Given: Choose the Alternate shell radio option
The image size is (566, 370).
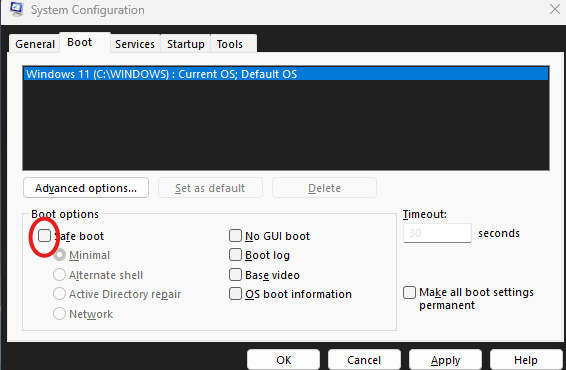Looking at the screenshot, I should [x=60, y=275].
